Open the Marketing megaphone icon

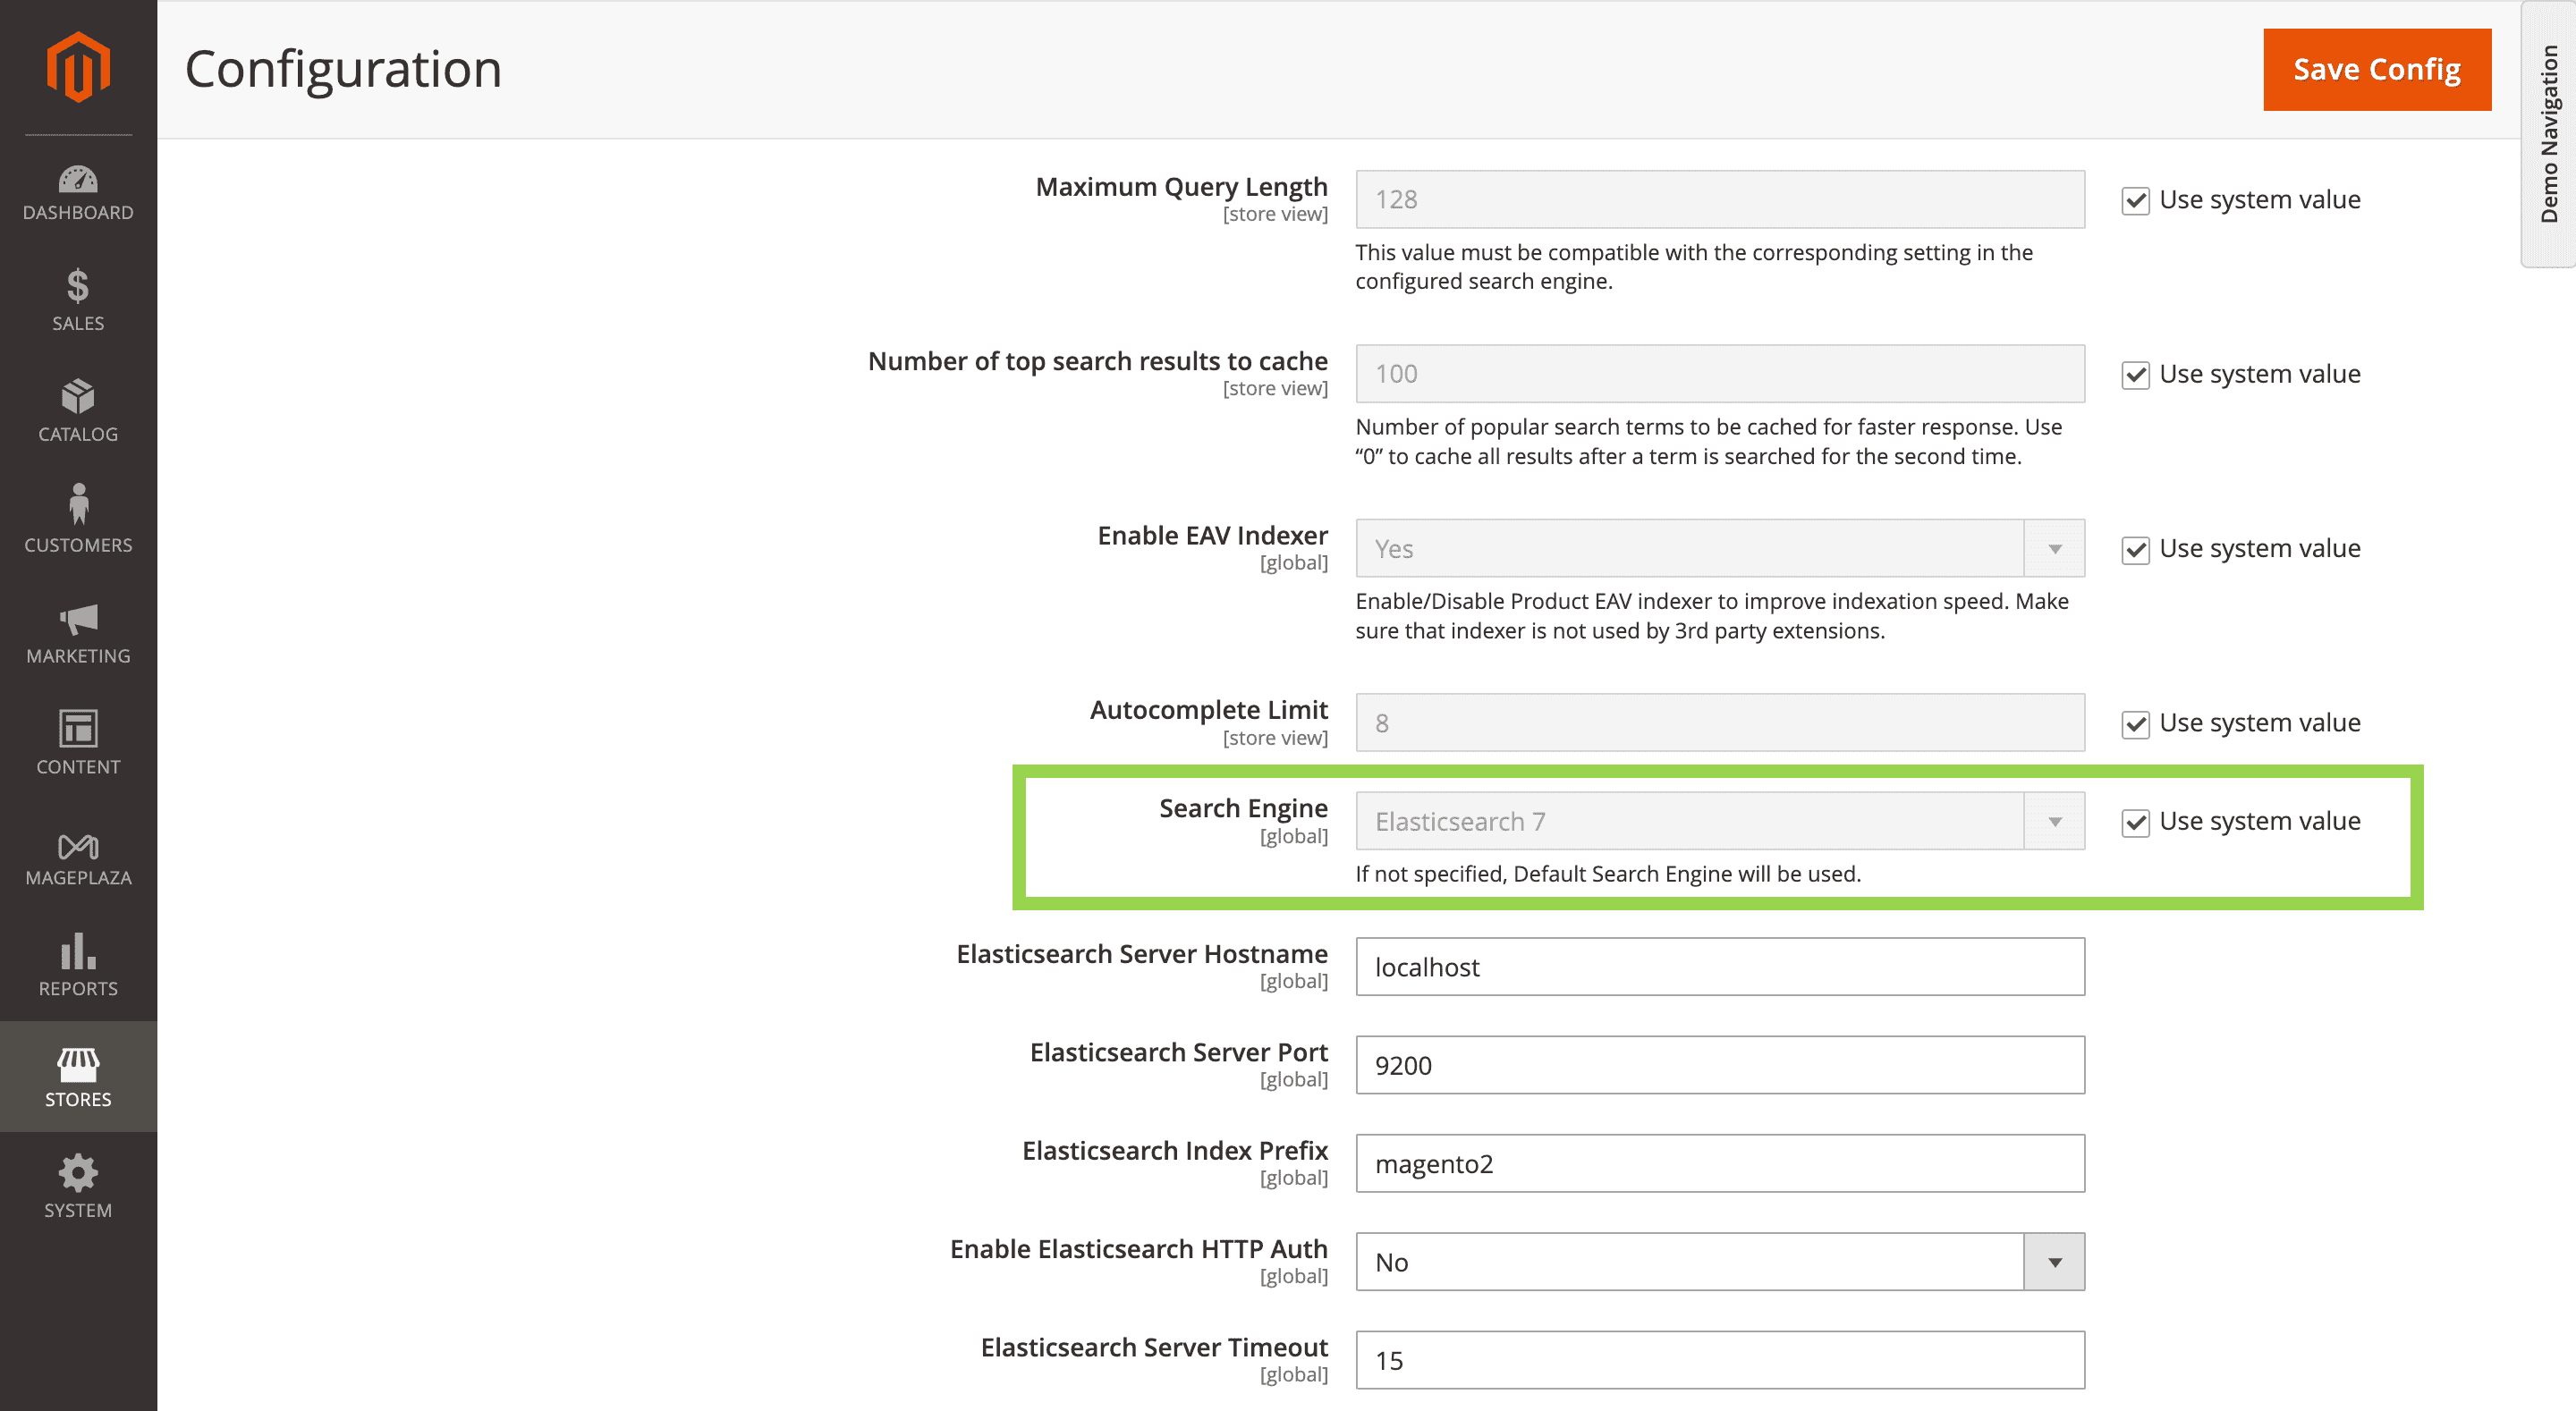(x=78, y=619)
